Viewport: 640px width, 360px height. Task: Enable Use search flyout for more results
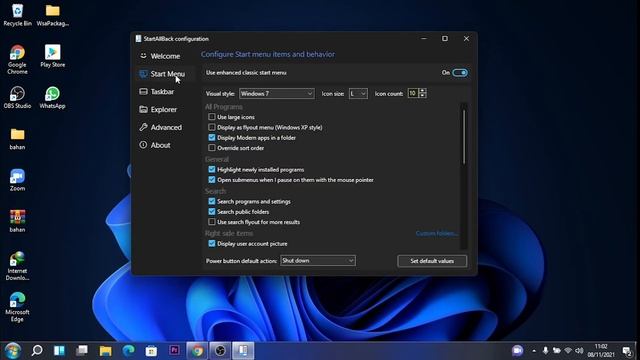coord(211,222)
